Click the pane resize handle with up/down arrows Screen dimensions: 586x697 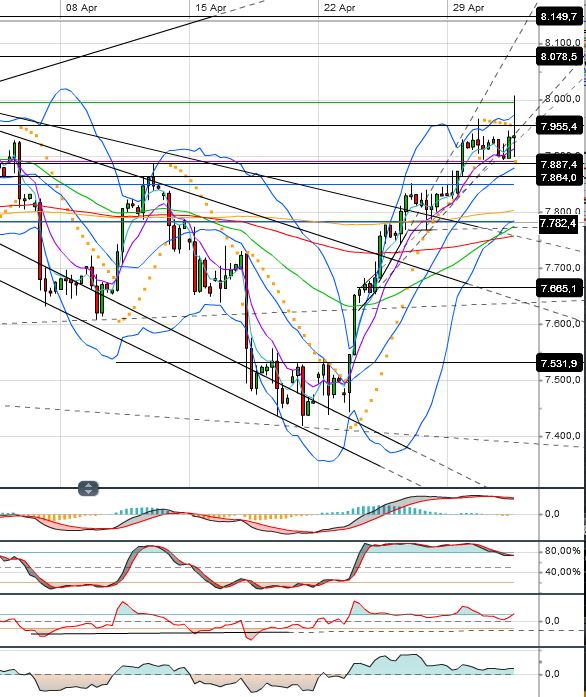[x=88, y=489]
